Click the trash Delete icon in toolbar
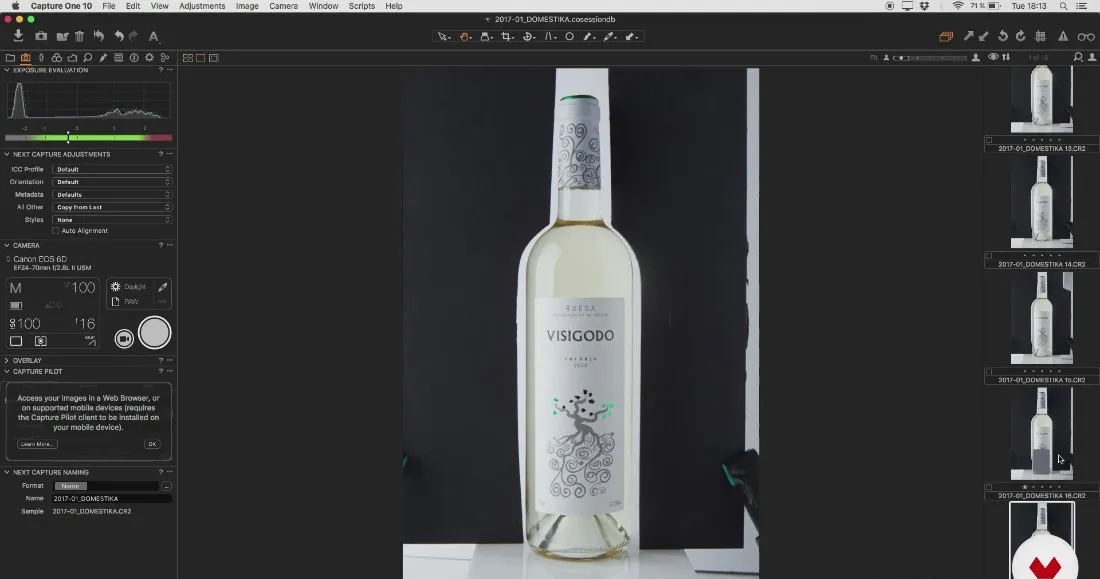The image size is (1100, 579). 79,36
